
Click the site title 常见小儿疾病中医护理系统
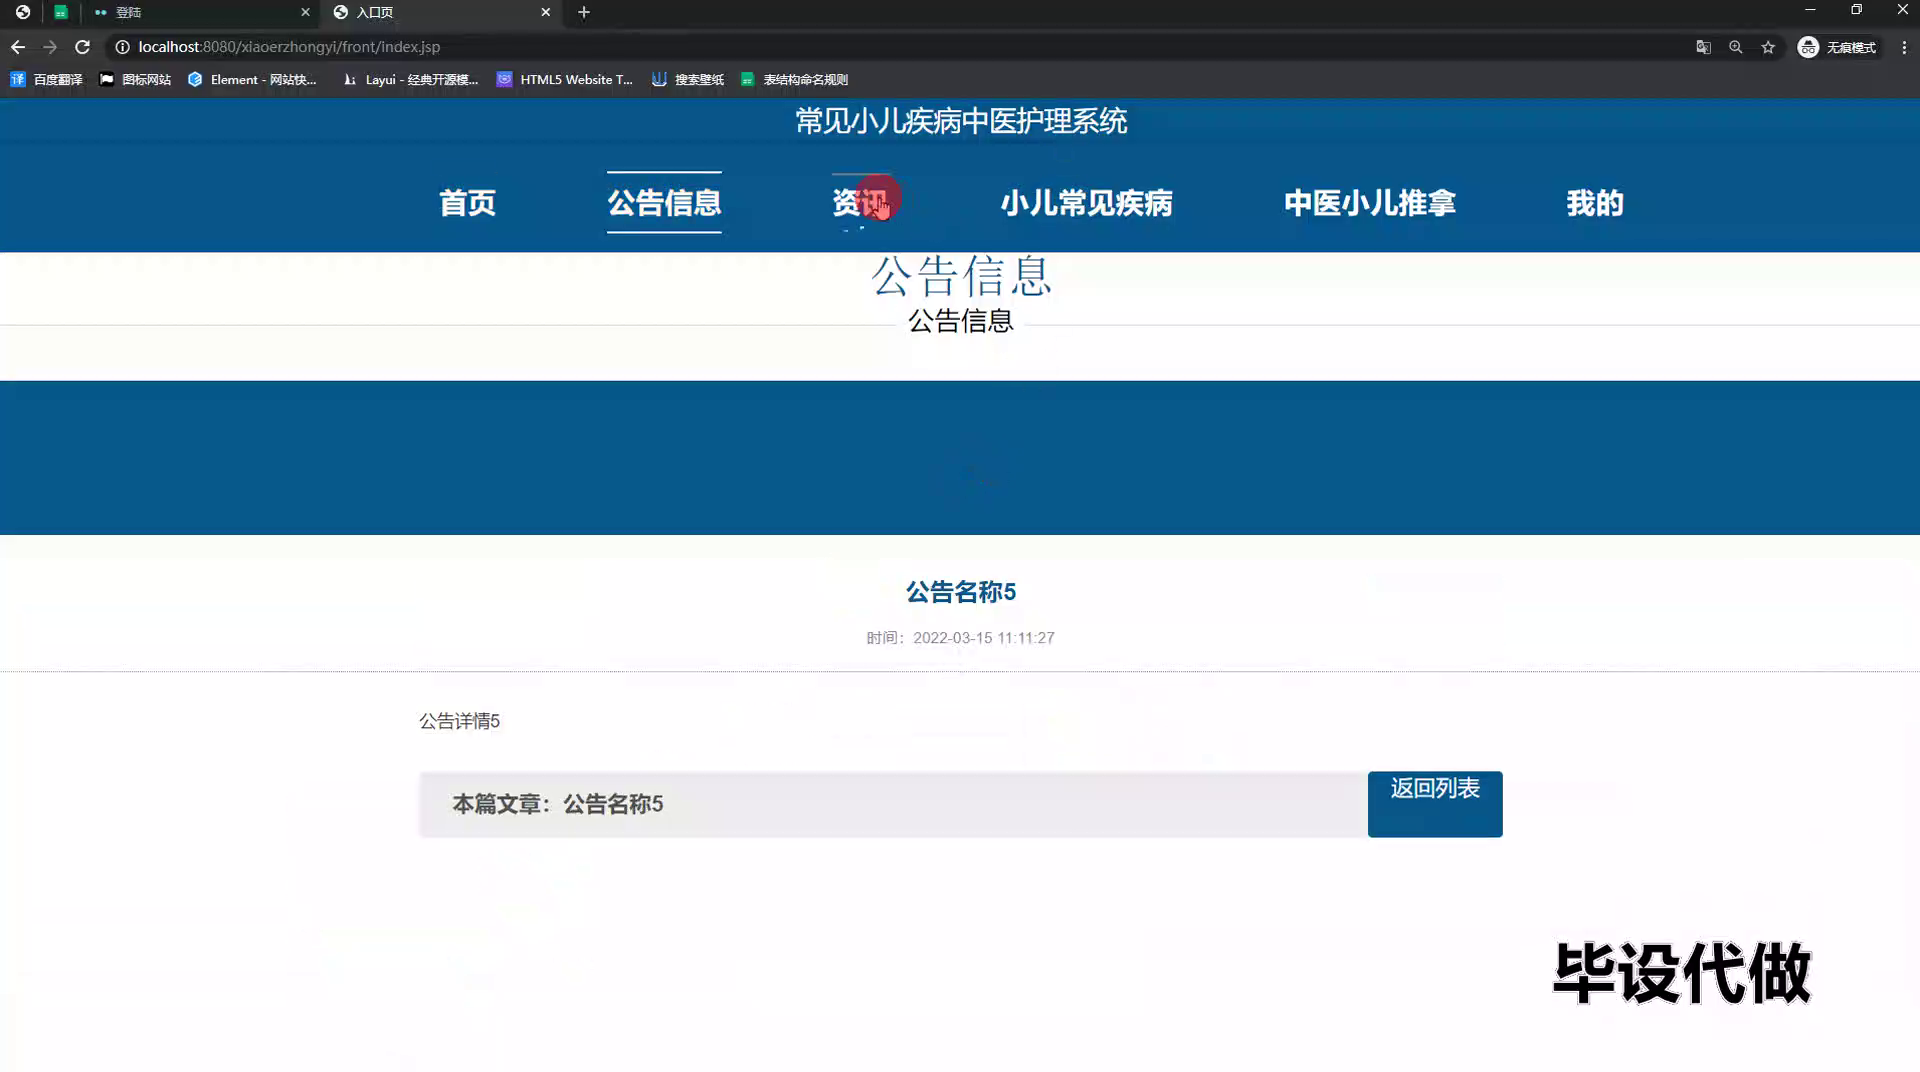961,121
